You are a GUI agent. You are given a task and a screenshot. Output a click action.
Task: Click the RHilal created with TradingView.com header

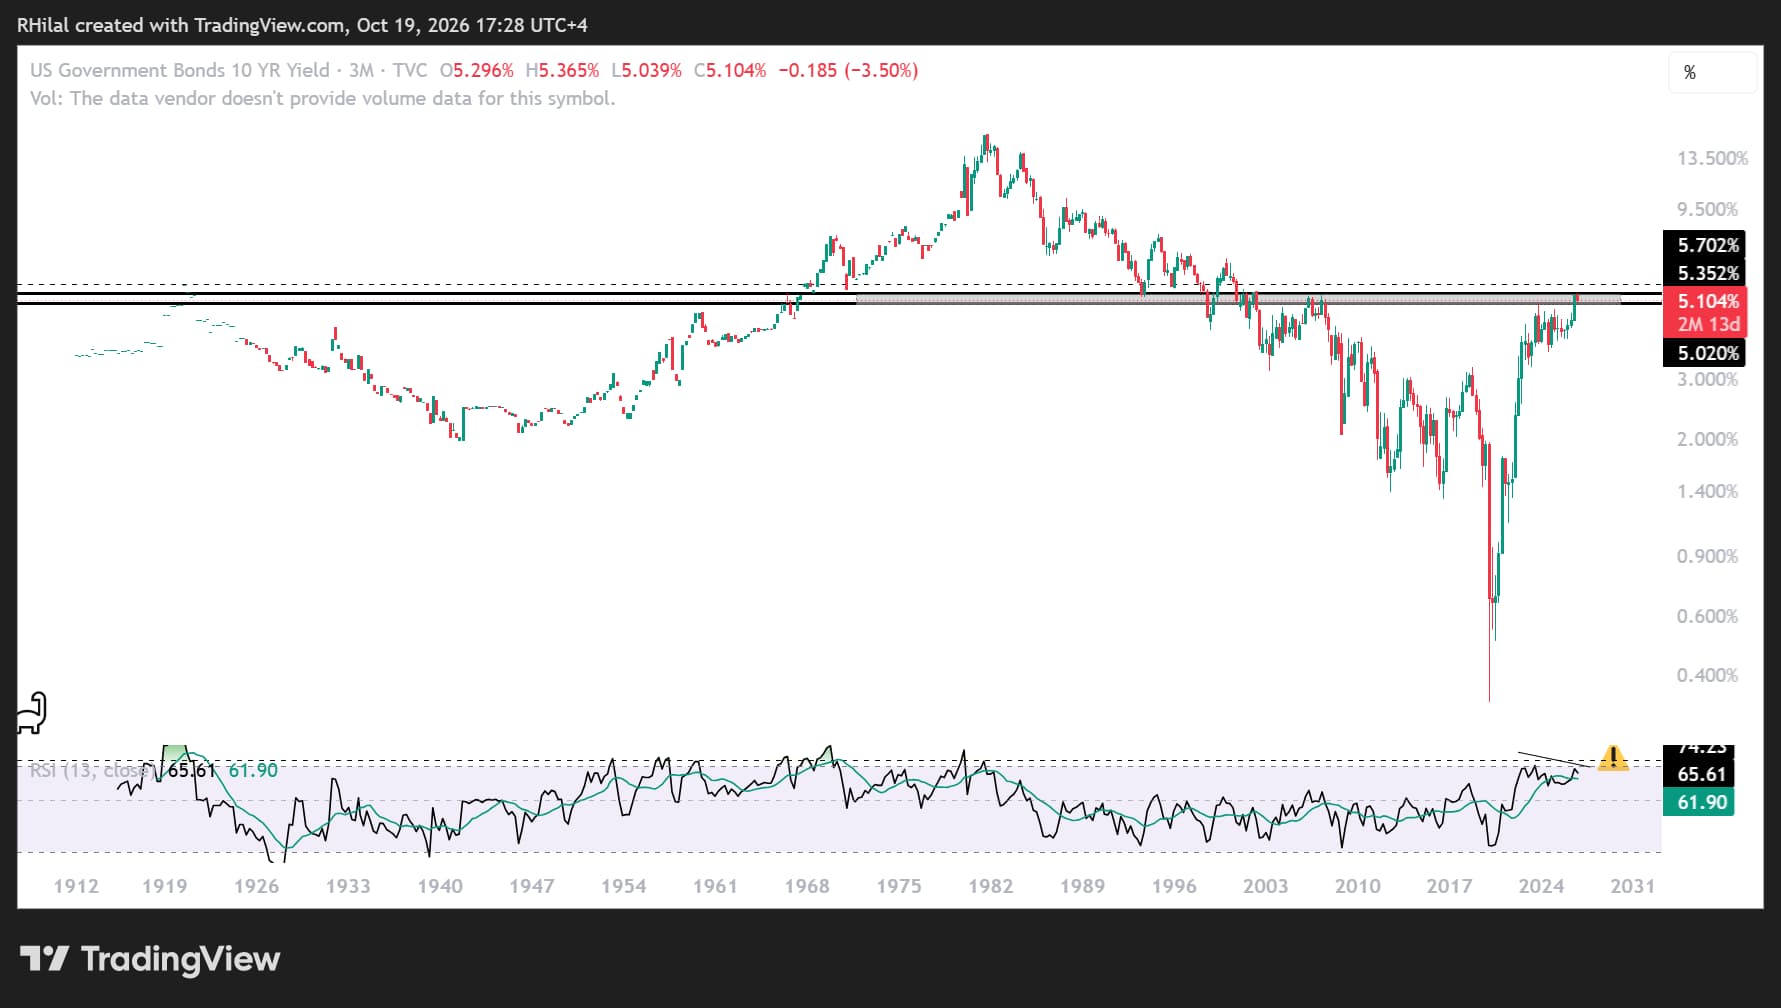tap(302, 25)
